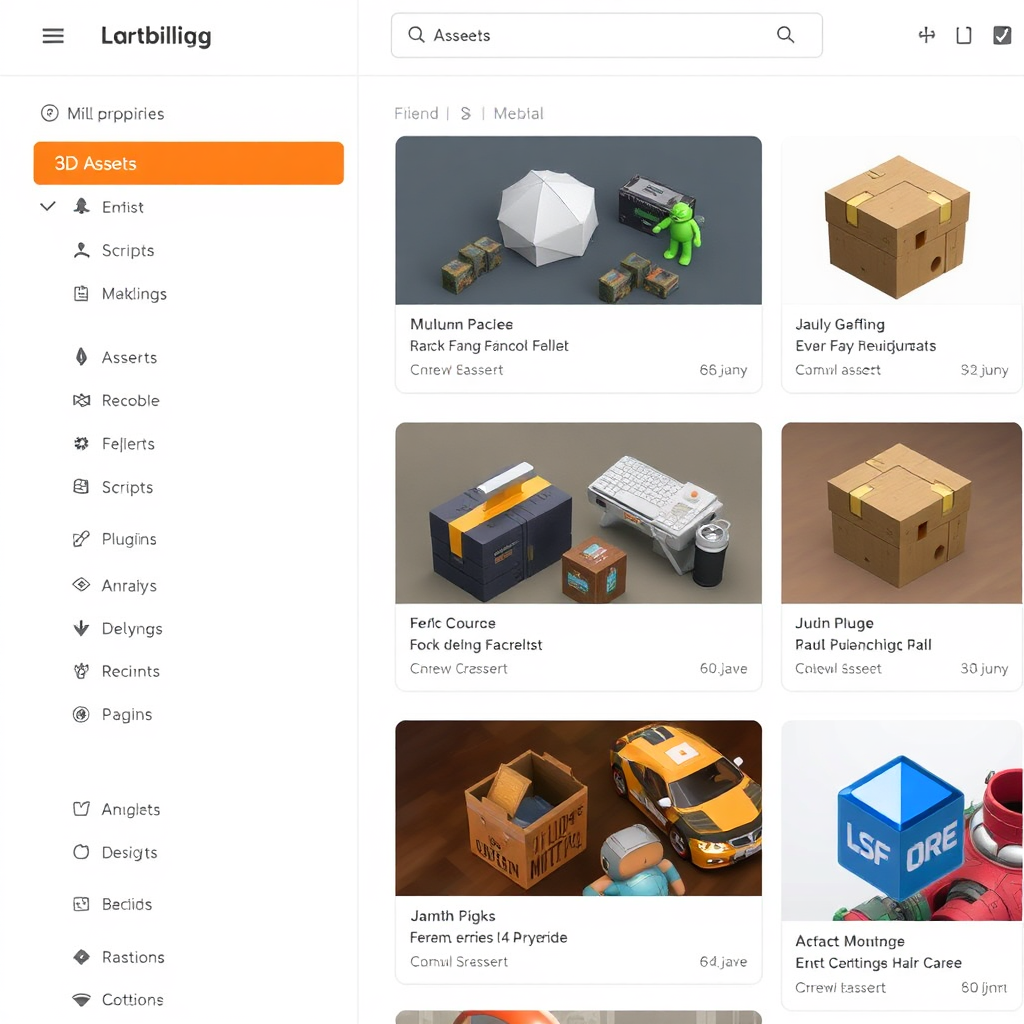Click the Cottions wifi-shaped icon
Screen dimensions: 1024x1024
(82, 999)
